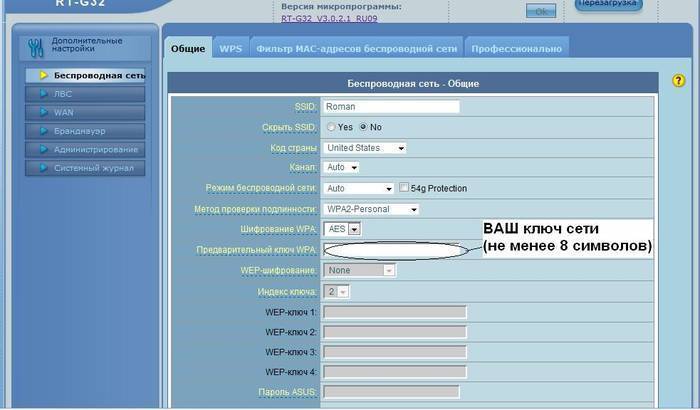
Task: Select Yes for Скрыть SSID
Action: coord(331,128)
